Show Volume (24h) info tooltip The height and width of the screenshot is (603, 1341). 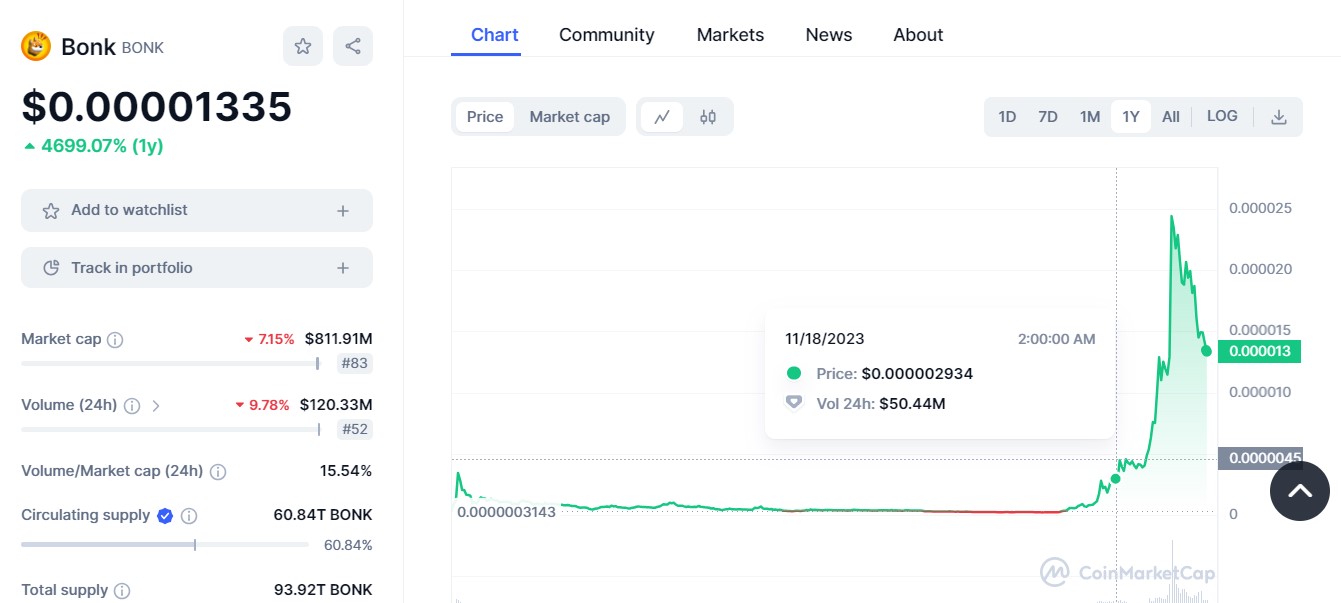point(131,406)
